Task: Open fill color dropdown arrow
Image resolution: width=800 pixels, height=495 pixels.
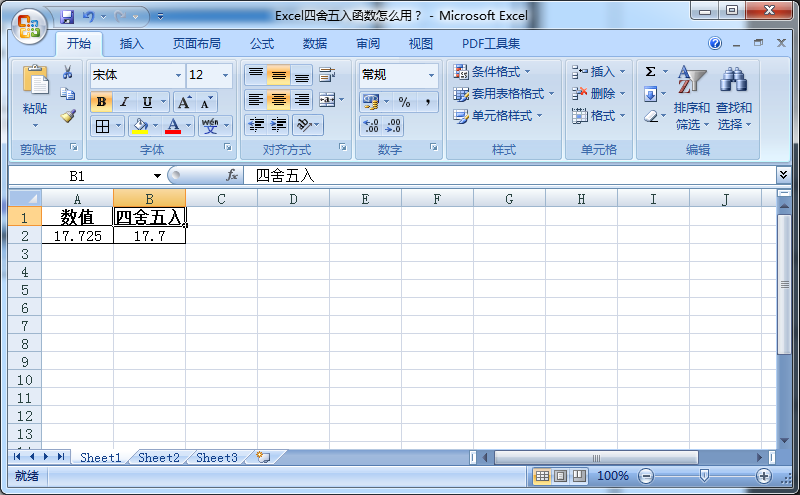Action: coord(156,126)
